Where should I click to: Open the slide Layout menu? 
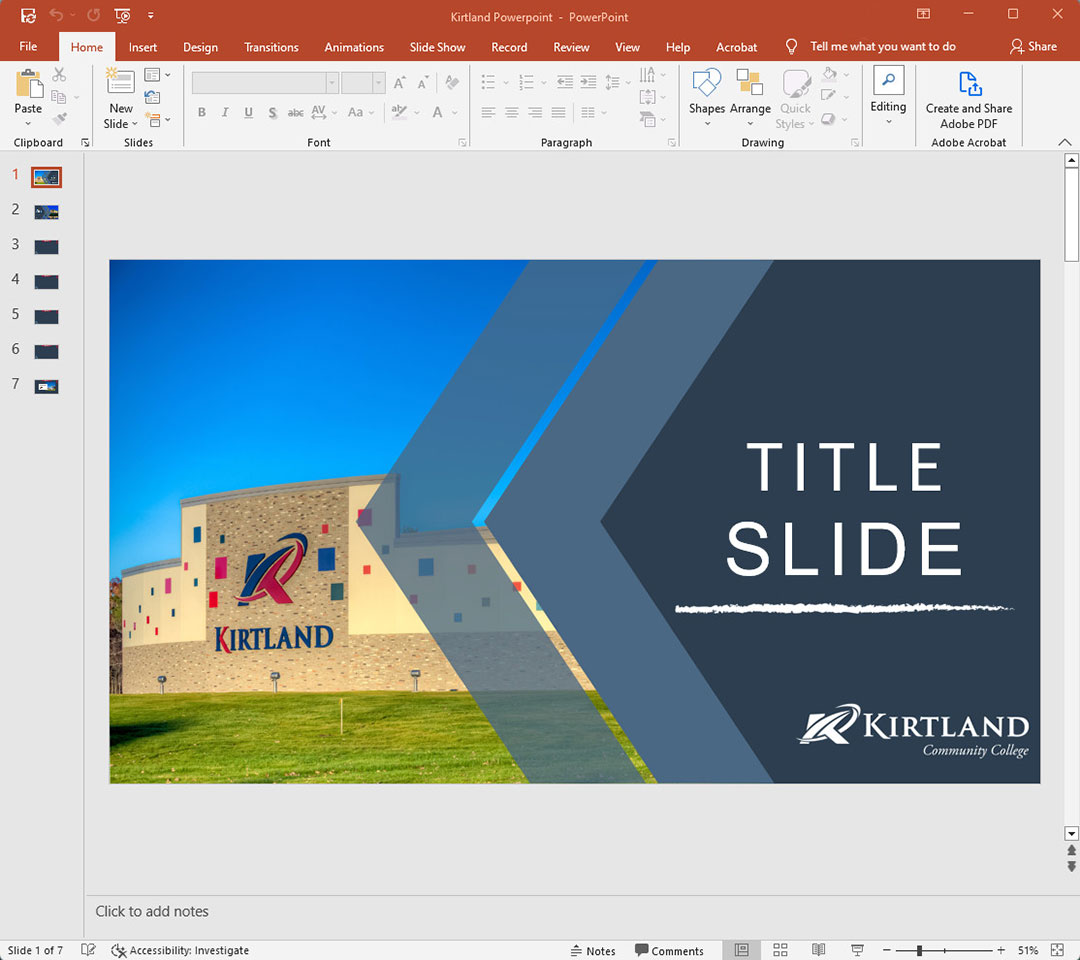tap(158, 74)
